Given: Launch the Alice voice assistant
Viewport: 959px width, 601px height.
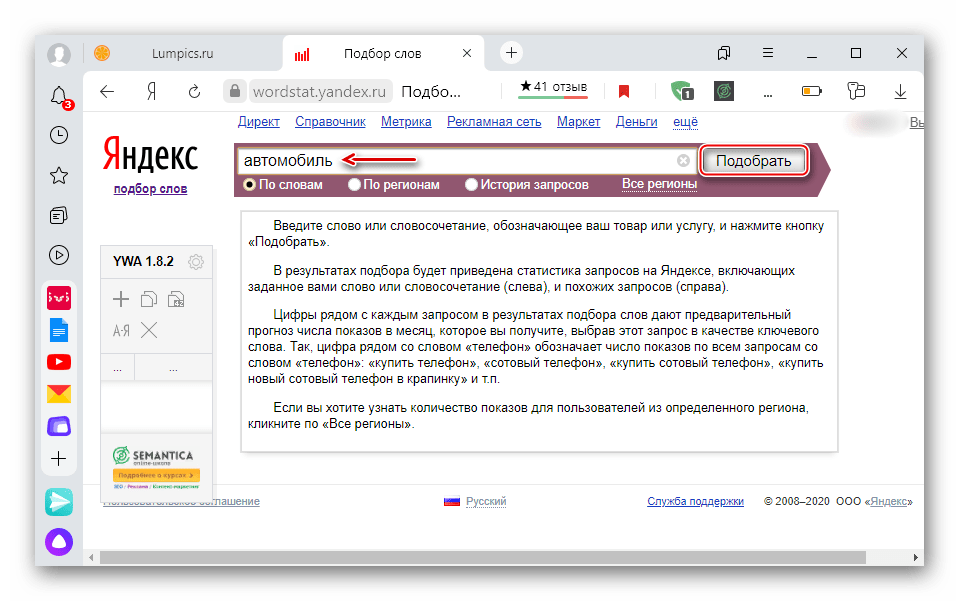Looking at the screenshot, I should click(59, 542).
